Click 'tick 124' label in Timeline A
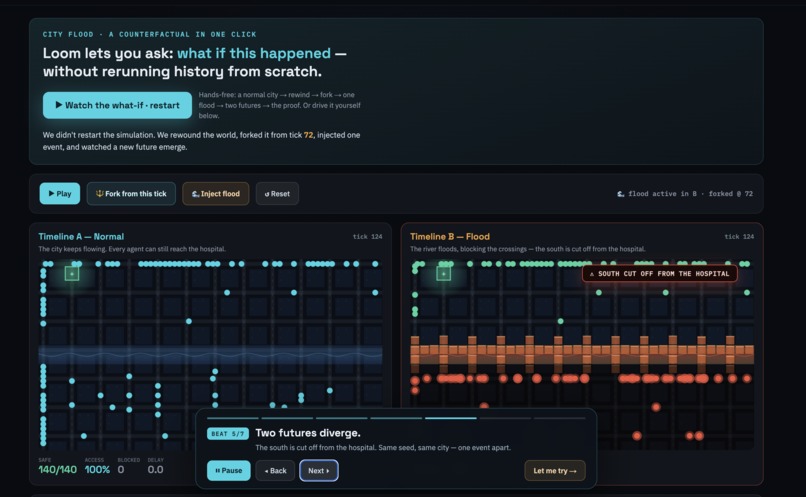806x497 pixels. point(368,236)
